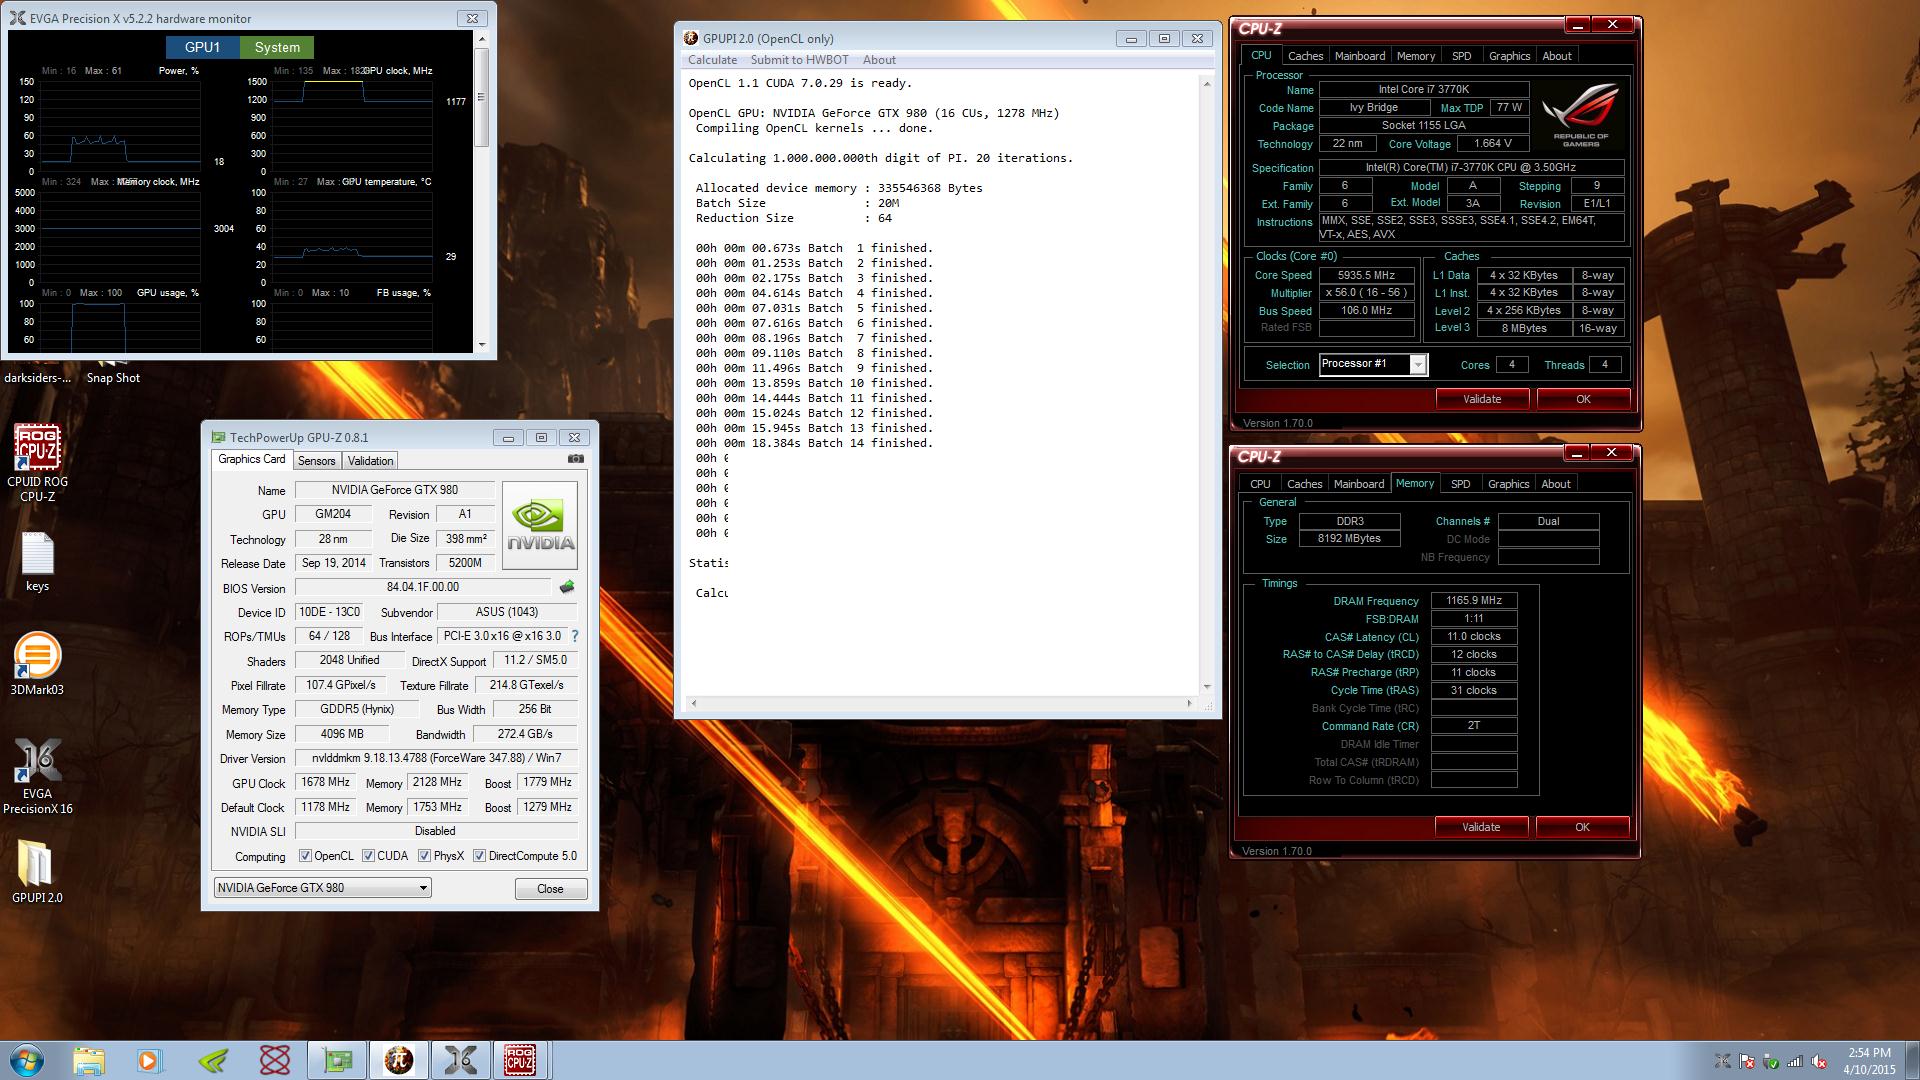Open the GPUPI 2.0 desktop folder
This screenshot has width=1920, height=1080.
click(x=37, y=872)
